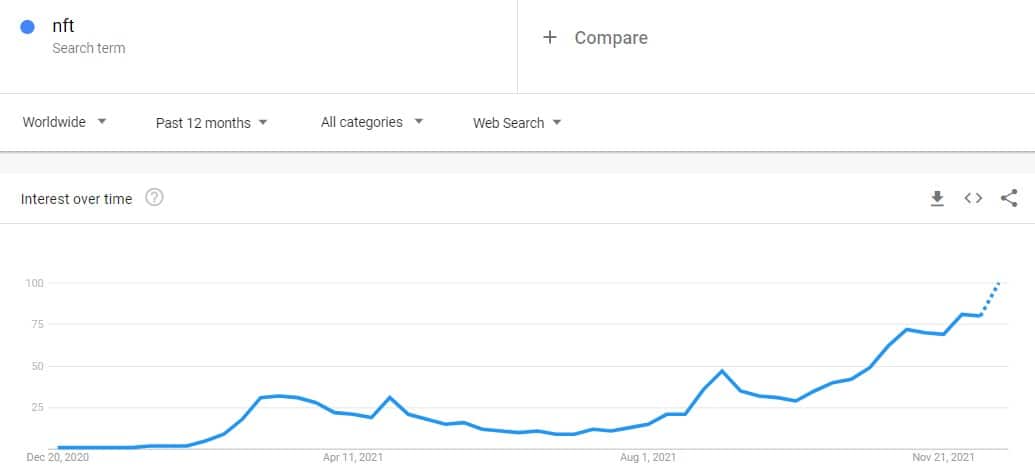Select the Nov 21, 2021 axis label
The width and height of the screenshot is (1035, 471).
point(942,457)
